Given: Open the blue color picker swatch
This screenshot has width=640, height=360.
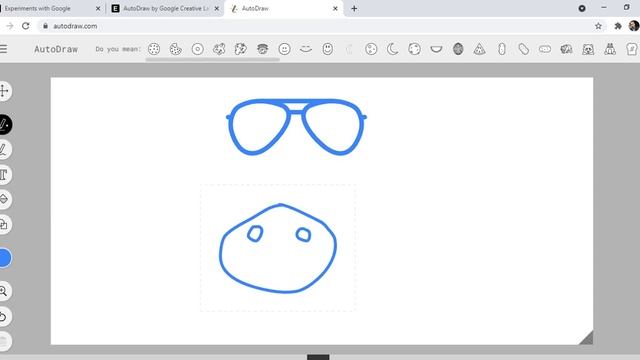Looking at the screenshot, I should [x=5, y=258].
